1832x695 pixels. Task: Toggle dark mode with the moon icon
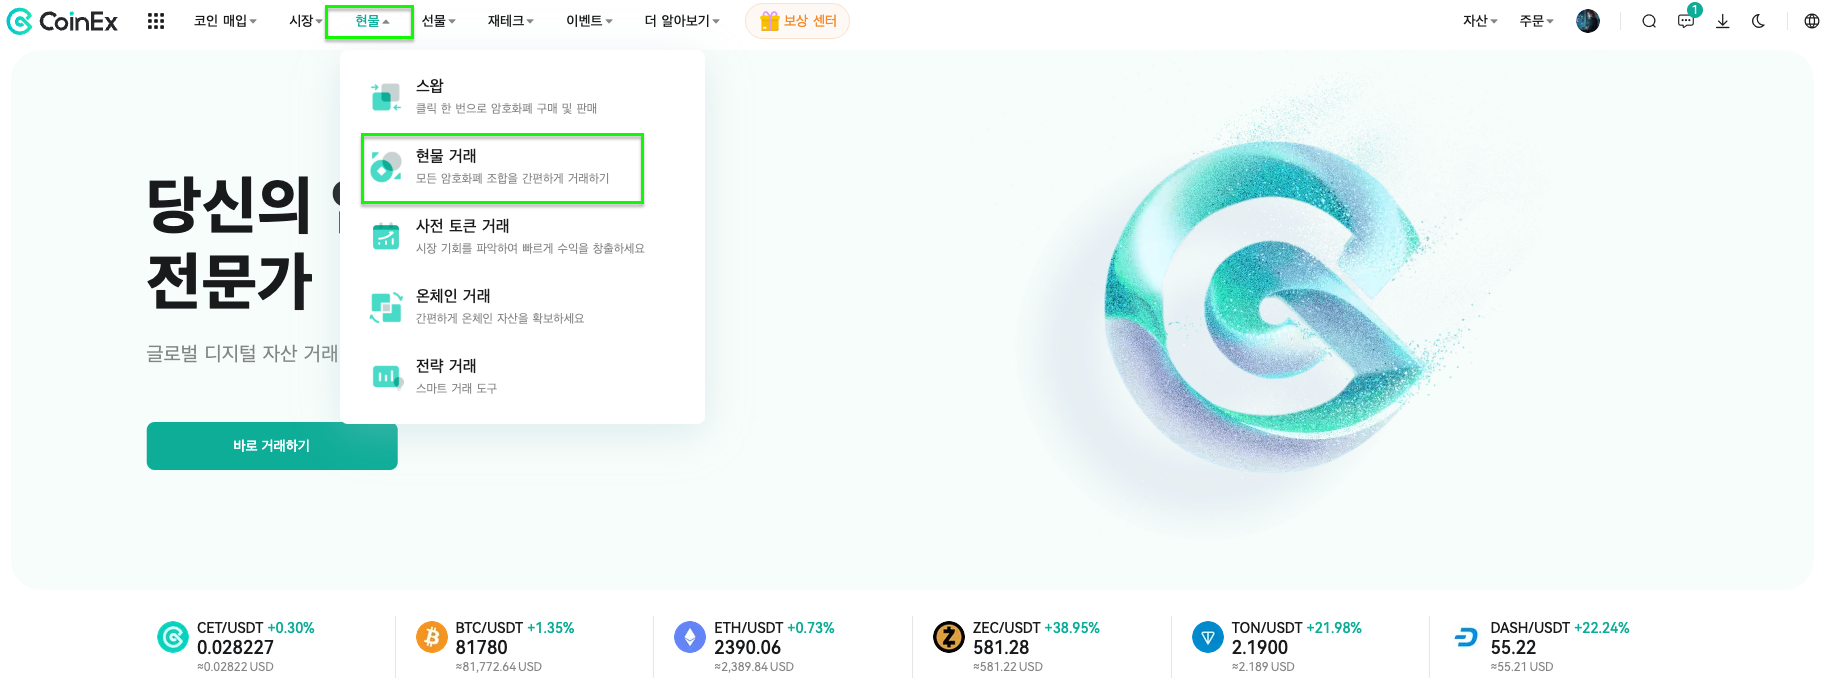[x=1758, y=21]
